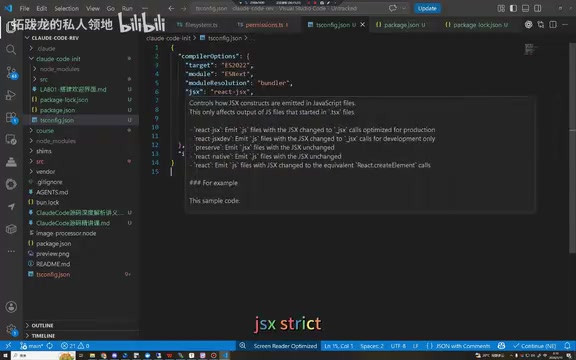This screenshot has height=360, width=576.
Task: Open the Search view in activity bar
Action: click(x=11, y=50)
